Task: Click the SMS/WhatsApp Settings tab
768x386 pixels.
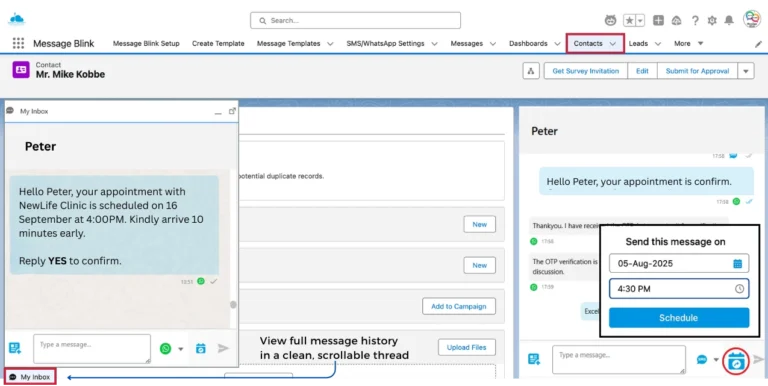Action: (x=385, y=43)
